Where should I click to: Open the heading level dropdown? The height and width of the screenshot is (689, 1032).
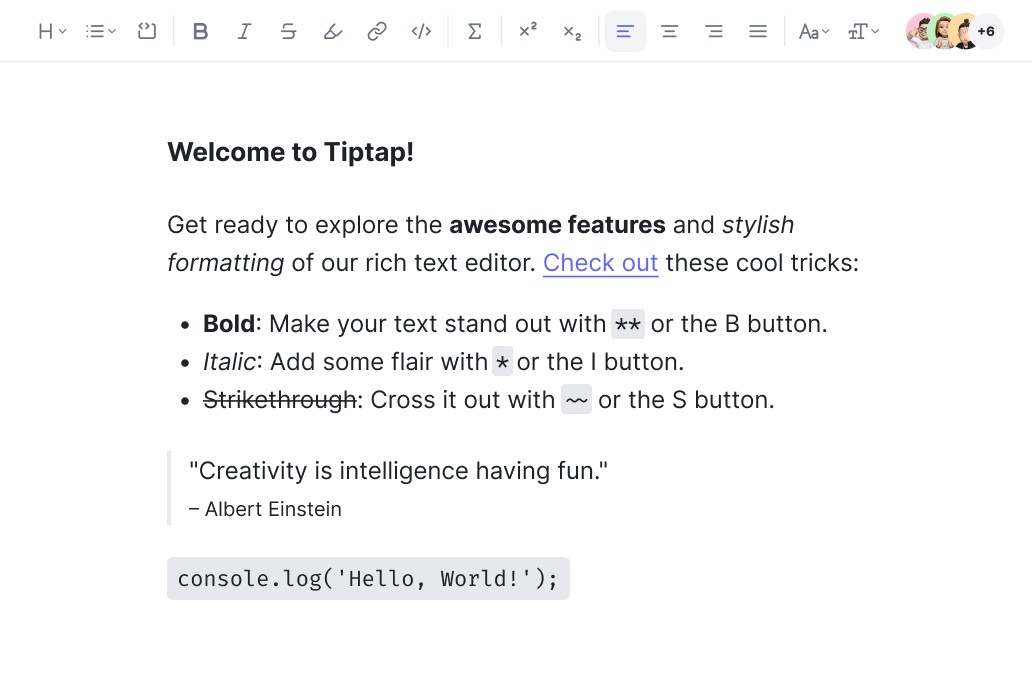[x=52, y=31]
